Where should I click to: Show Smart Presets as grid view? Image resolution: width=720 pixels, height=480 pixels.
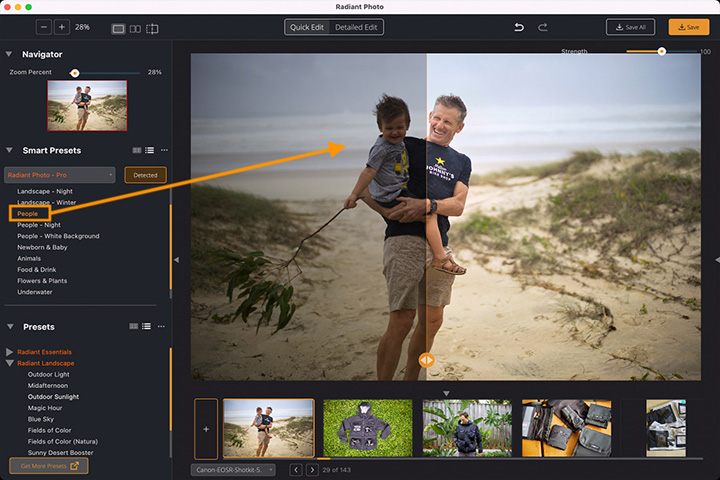pyautogui.click(x=137, y=150)
